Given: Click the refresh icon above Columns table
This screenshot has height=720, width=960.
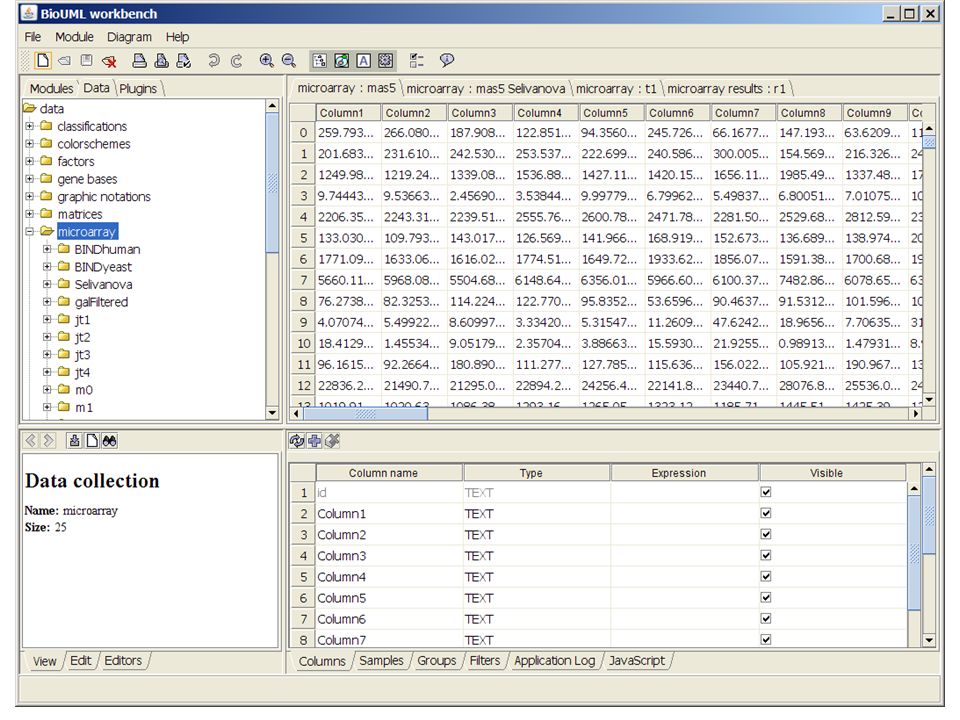Looking at the screenshot, I should click(297, 440).
